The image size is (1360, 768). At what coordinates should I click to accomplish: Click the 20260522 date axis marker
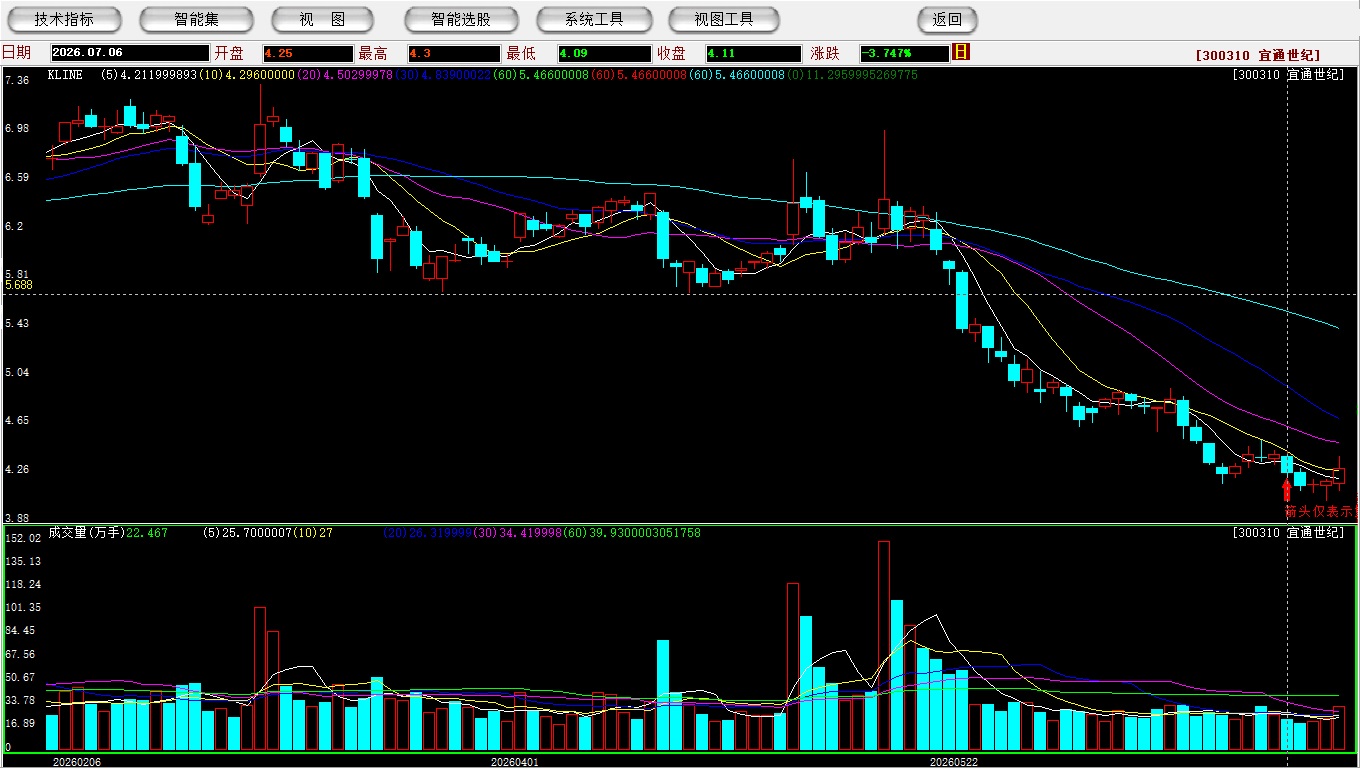pos(954,762)
